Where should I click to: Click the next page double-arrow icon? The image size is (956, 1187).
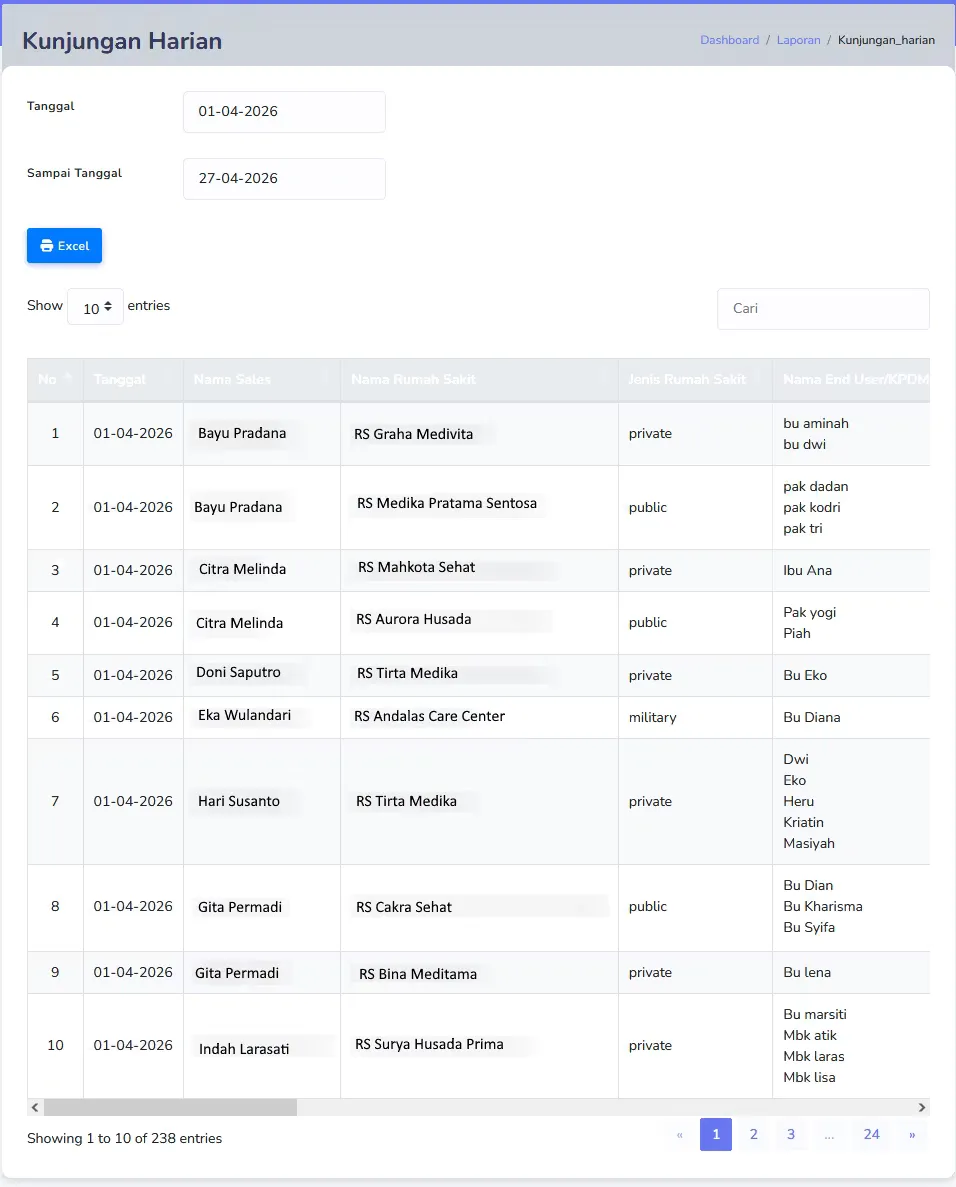912,1134
